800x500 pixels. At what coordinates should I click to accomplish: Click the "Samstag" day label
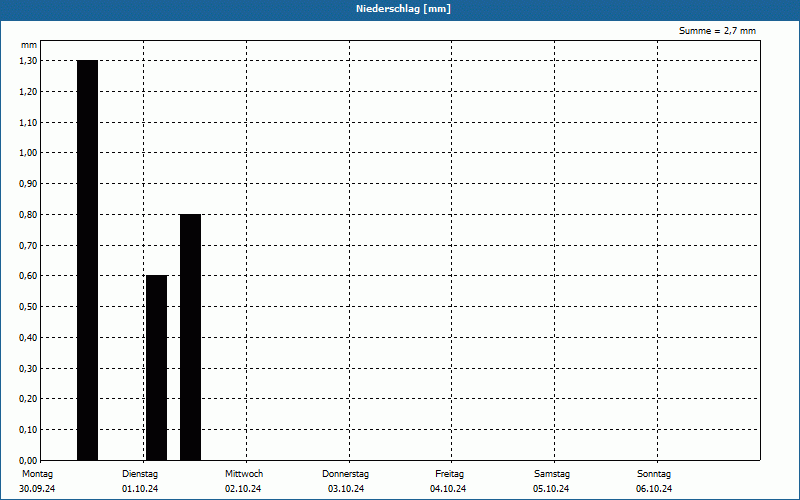(x=552, y=474)
